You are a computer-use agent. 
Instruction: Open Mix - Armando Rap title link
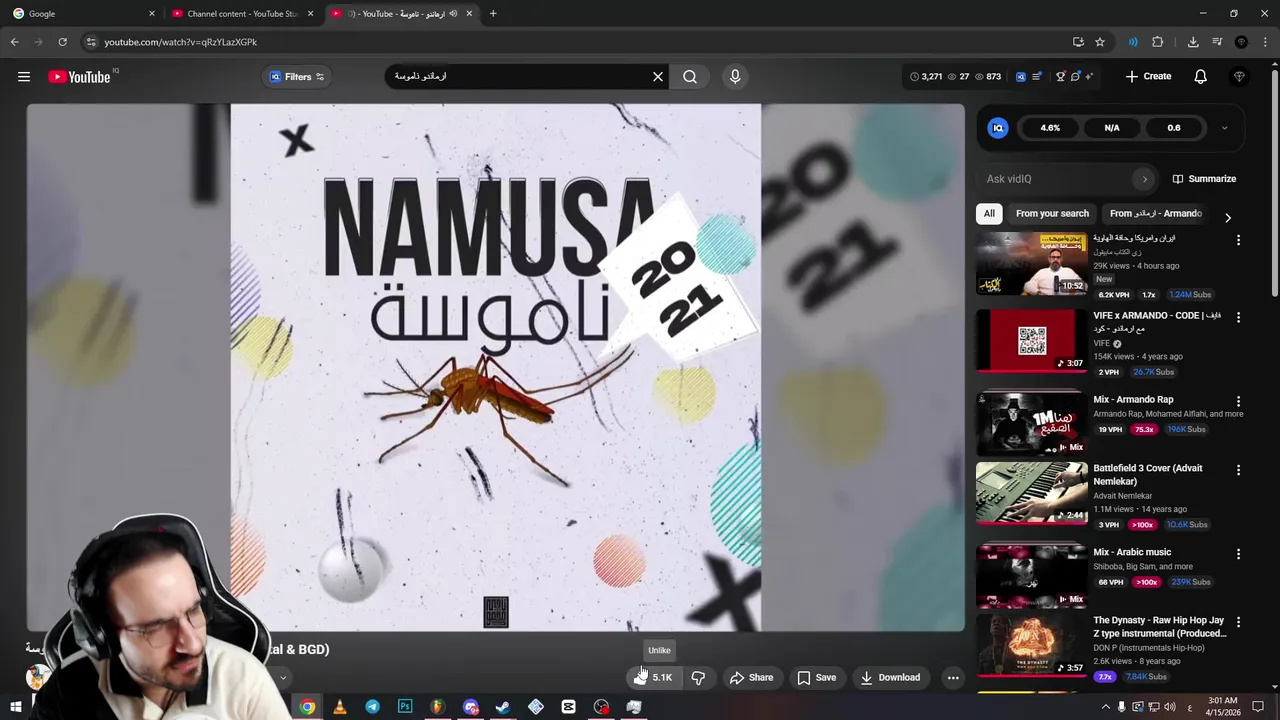coord(1133,399)
